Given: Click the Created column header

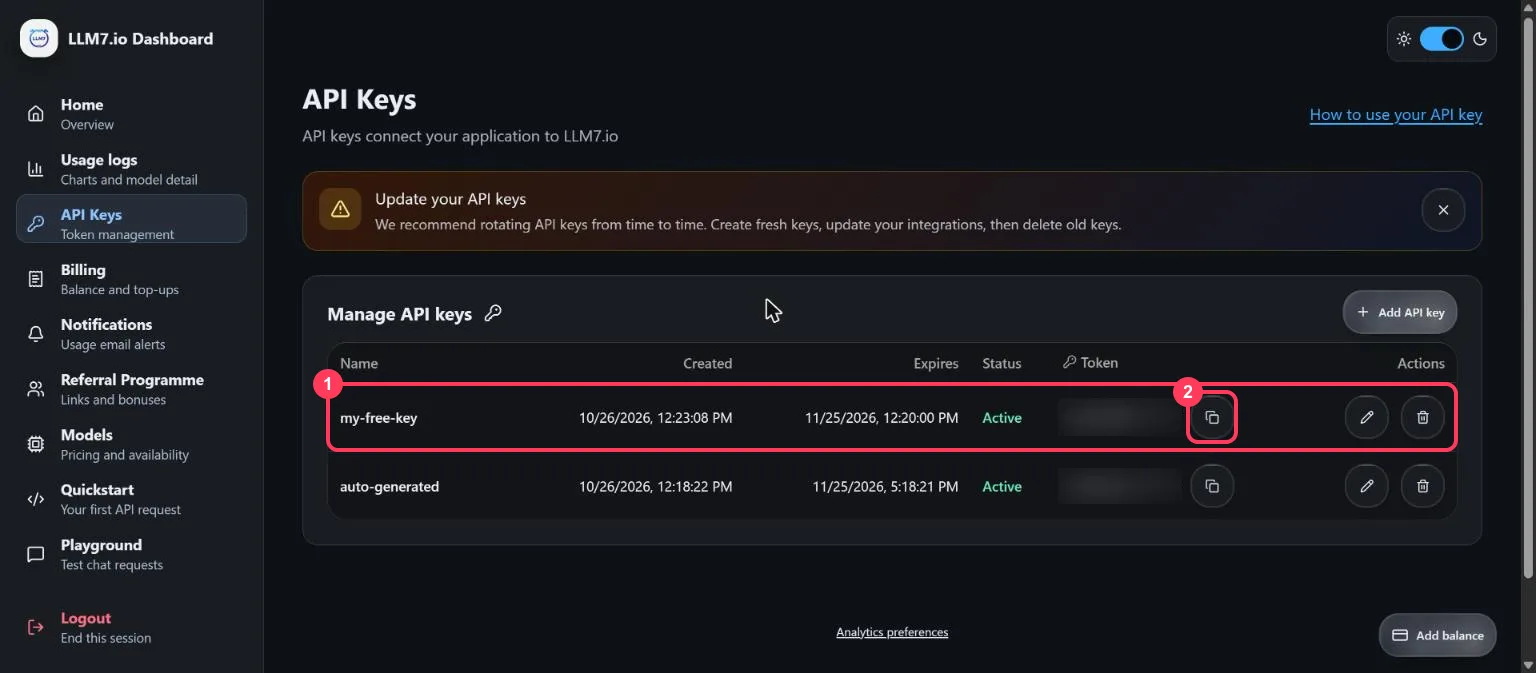Looking at the screenshot, I should (708, 363).
